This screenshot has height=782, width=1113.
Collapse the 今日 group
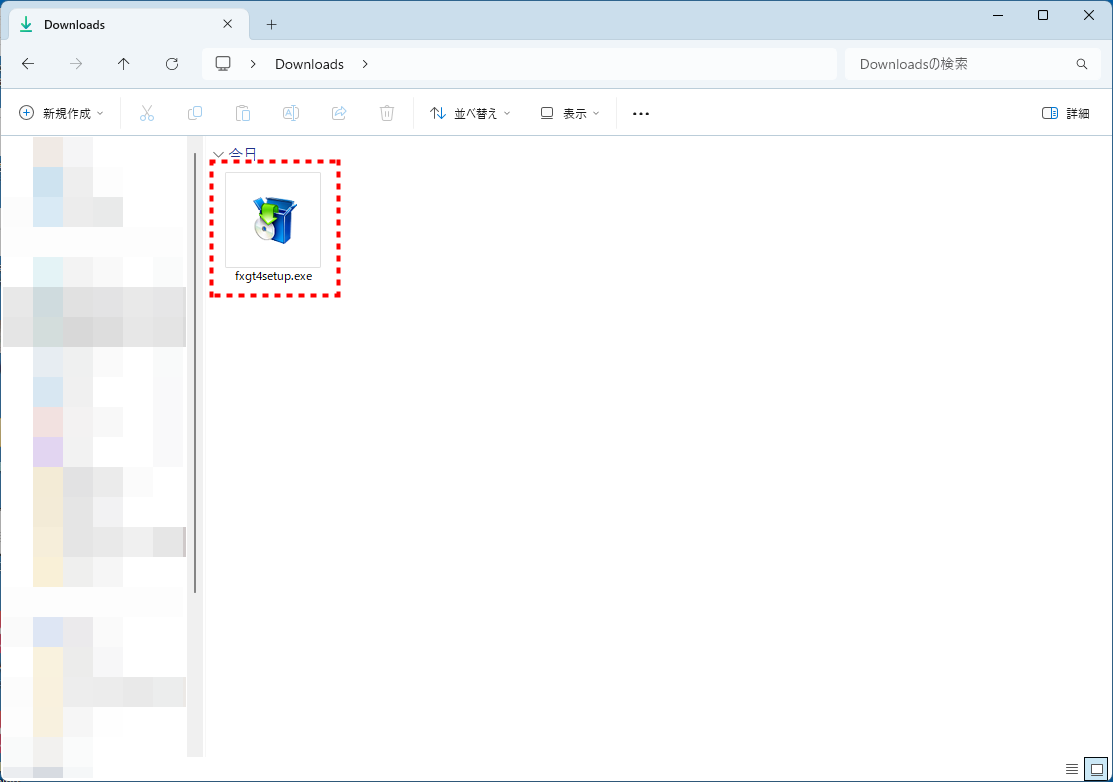coord(218,155)
